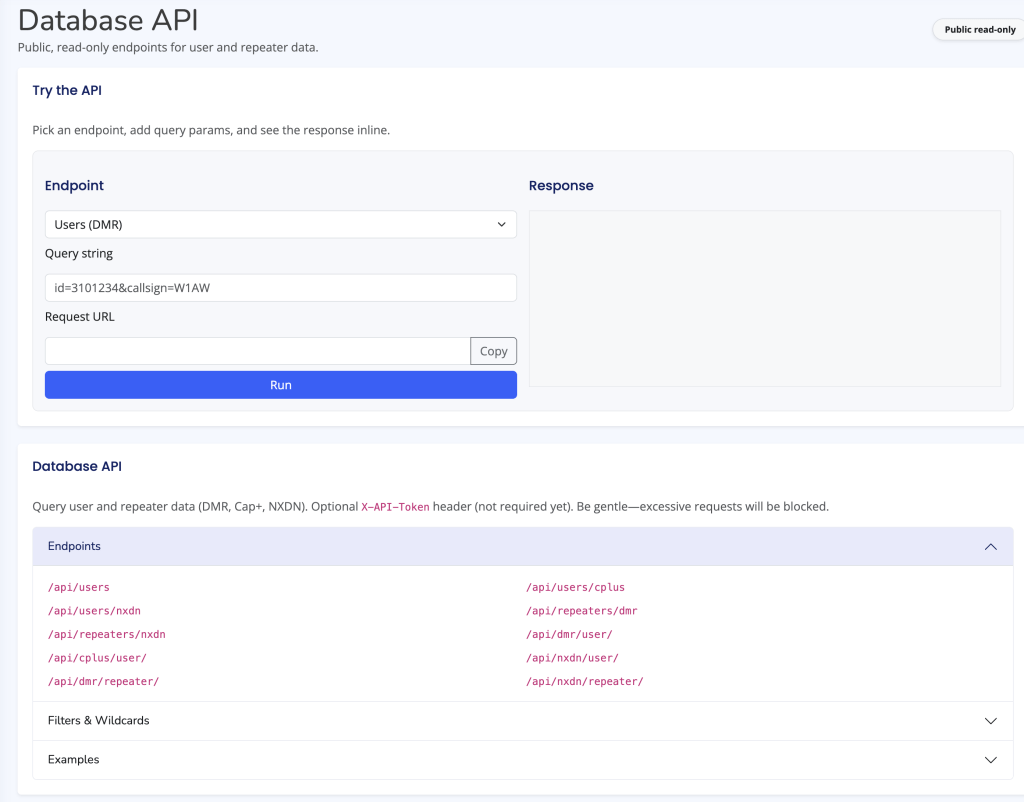
Task: Open the Users (DMR) endpoint dropdown
Action: point(280,225)
